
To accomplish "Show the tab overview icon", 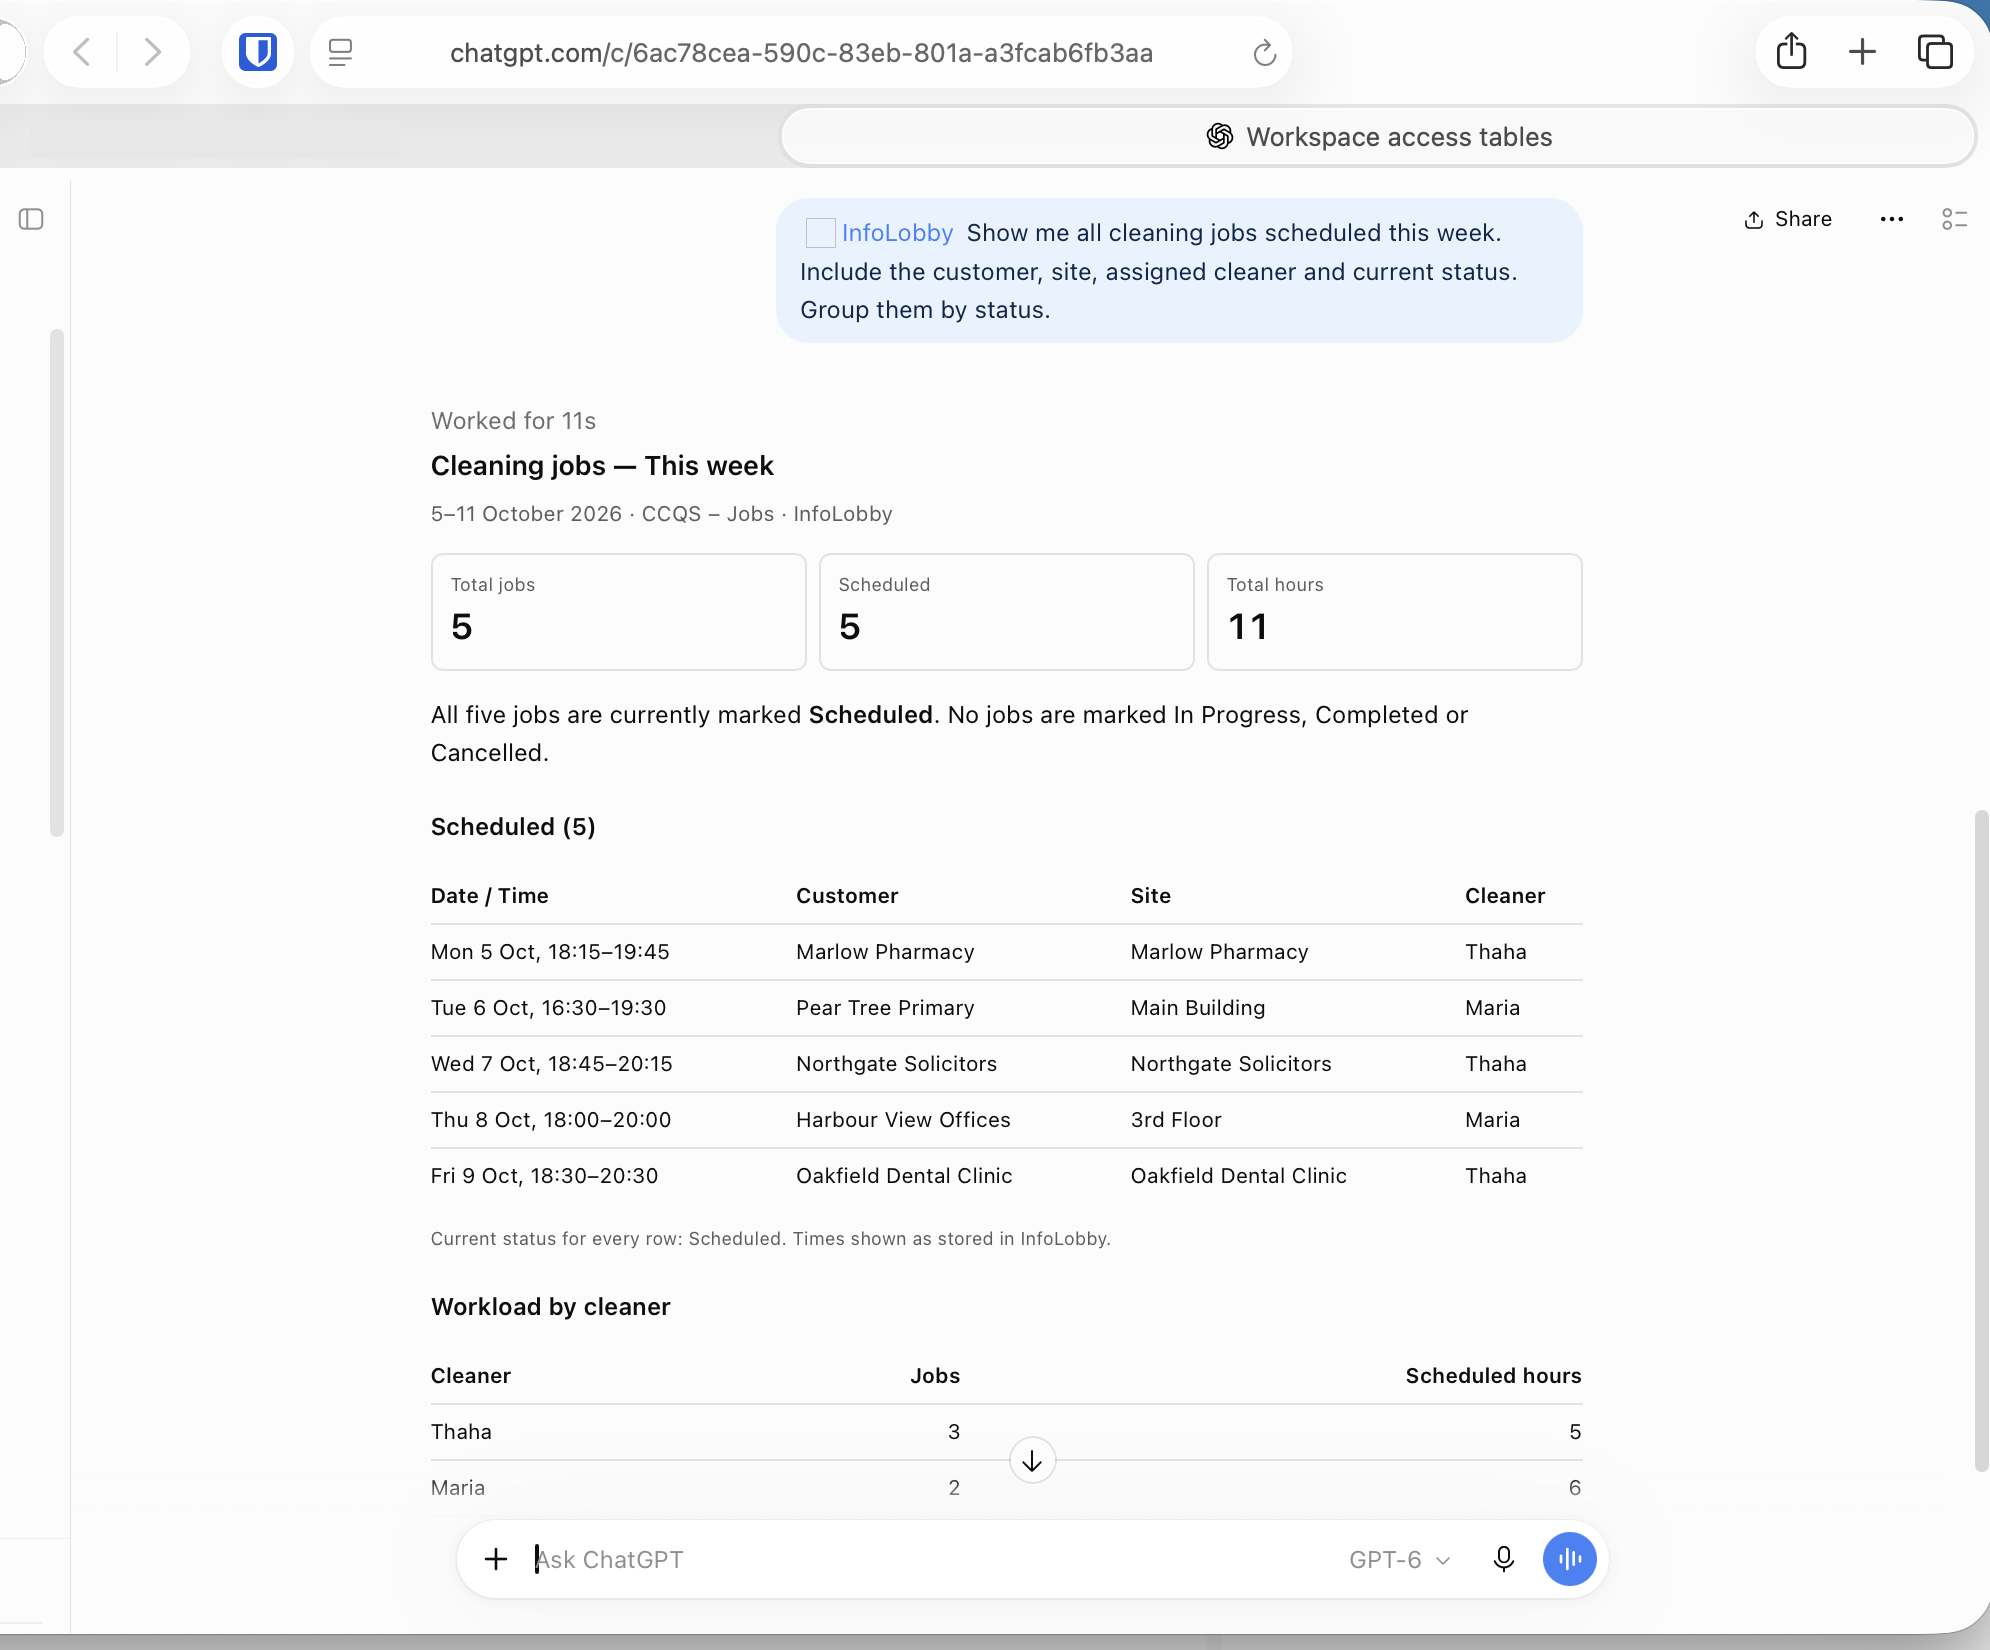I will [x=1935, y=52].
